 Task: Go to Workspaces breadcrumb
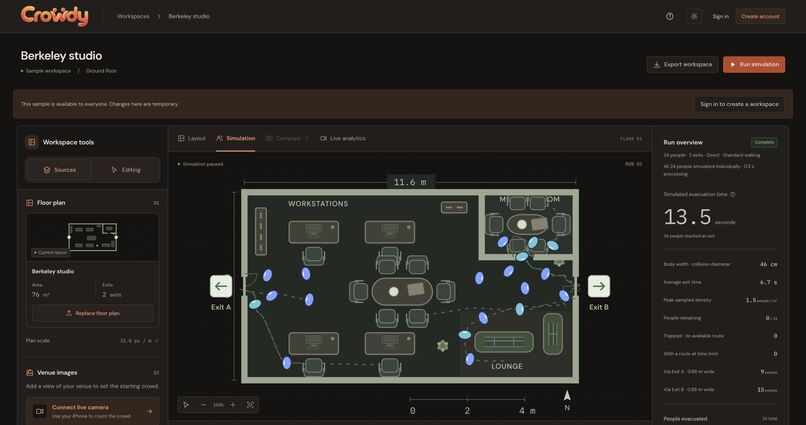pyautogui.click(x=133, y=16)
